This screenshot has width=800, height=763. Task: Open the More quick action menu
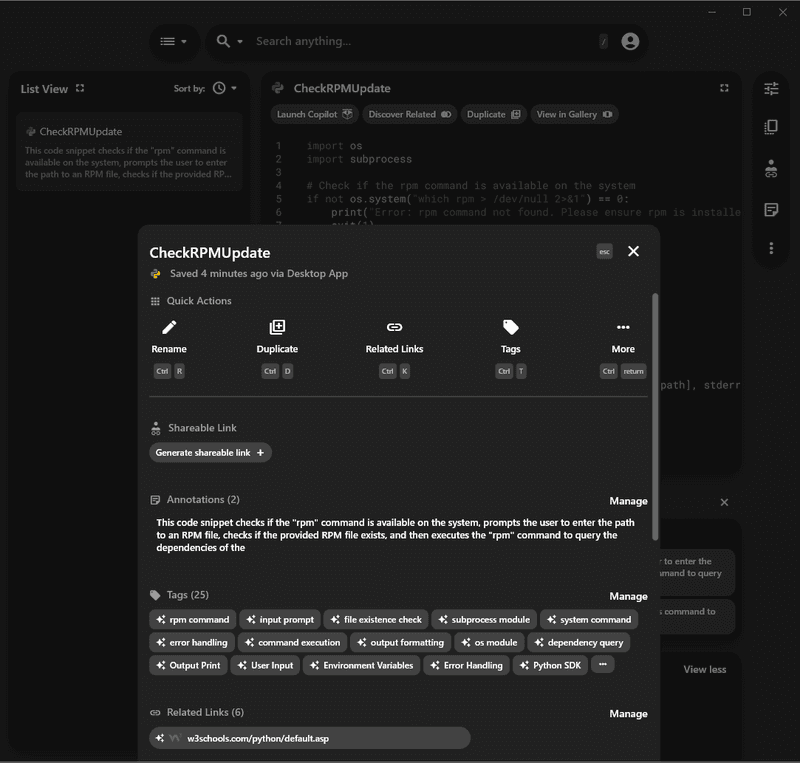(623, 326)
